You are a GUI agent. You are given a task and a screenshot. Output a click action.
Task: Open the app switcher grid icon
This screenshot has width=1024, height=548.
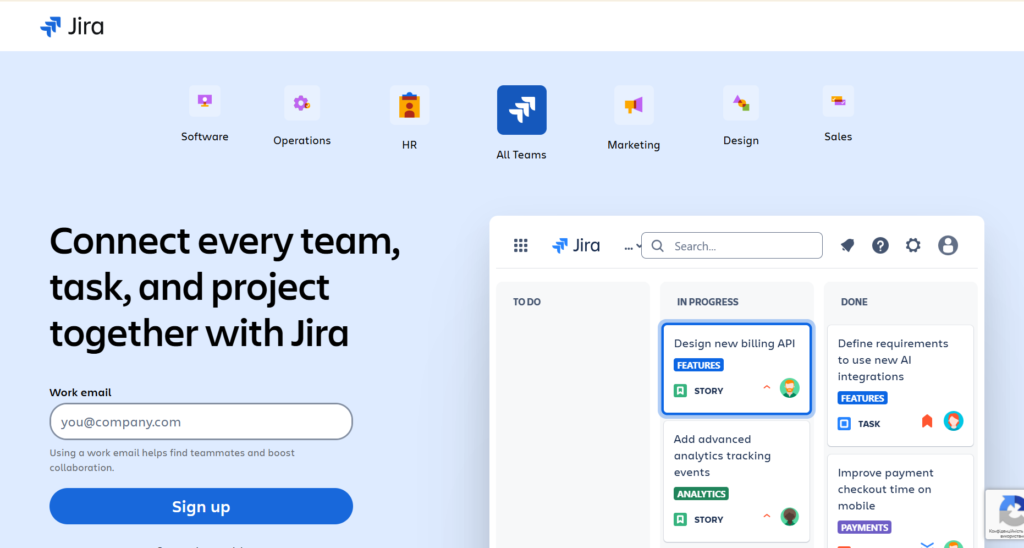[x=520, y=246]
